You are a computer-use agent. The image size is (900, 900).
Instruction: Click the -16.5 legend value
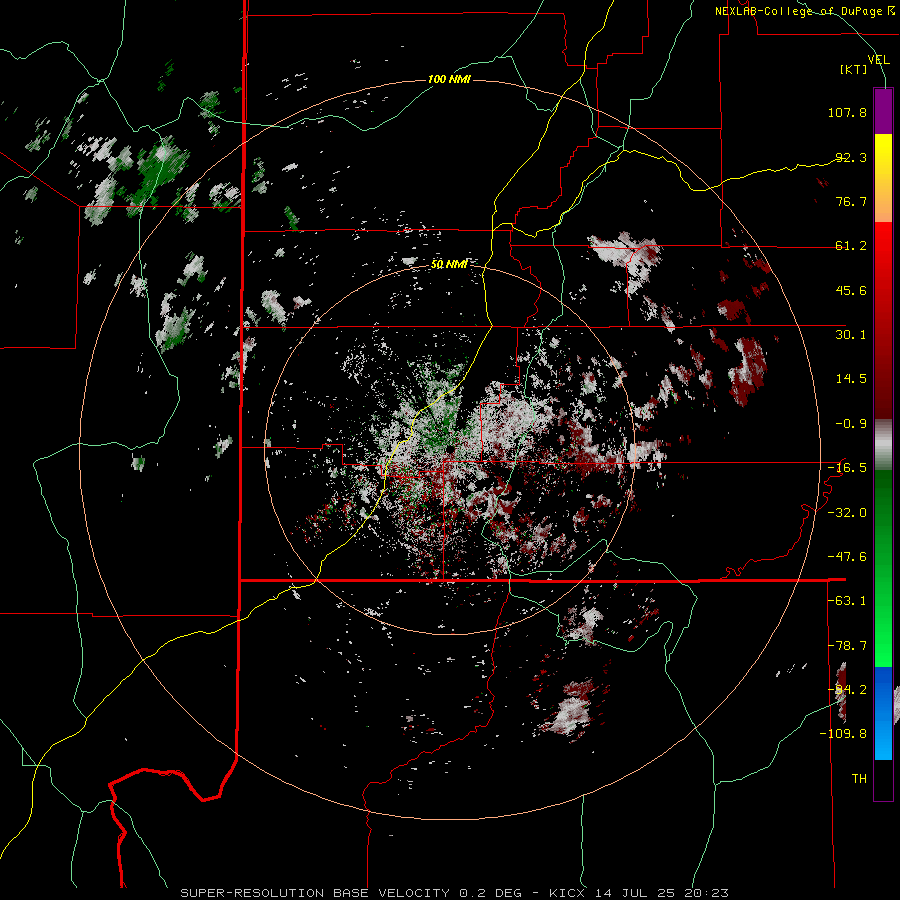click(x=847, y=468)
